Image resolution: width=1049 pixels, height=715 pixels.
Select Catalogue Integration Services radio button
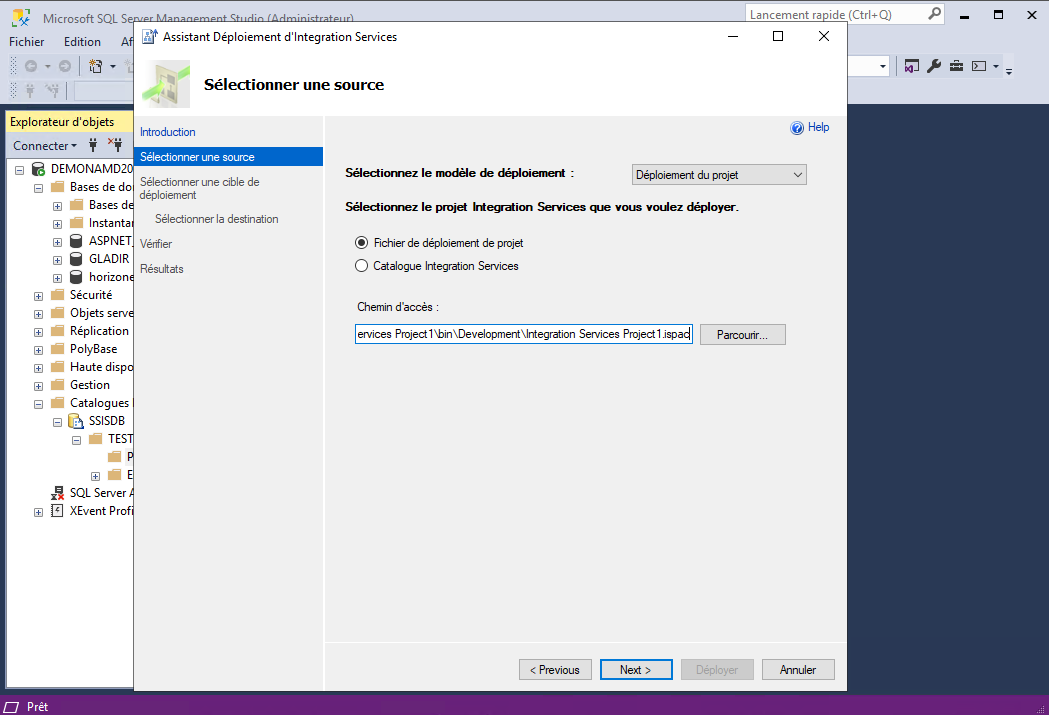click(x=361, y=266)
